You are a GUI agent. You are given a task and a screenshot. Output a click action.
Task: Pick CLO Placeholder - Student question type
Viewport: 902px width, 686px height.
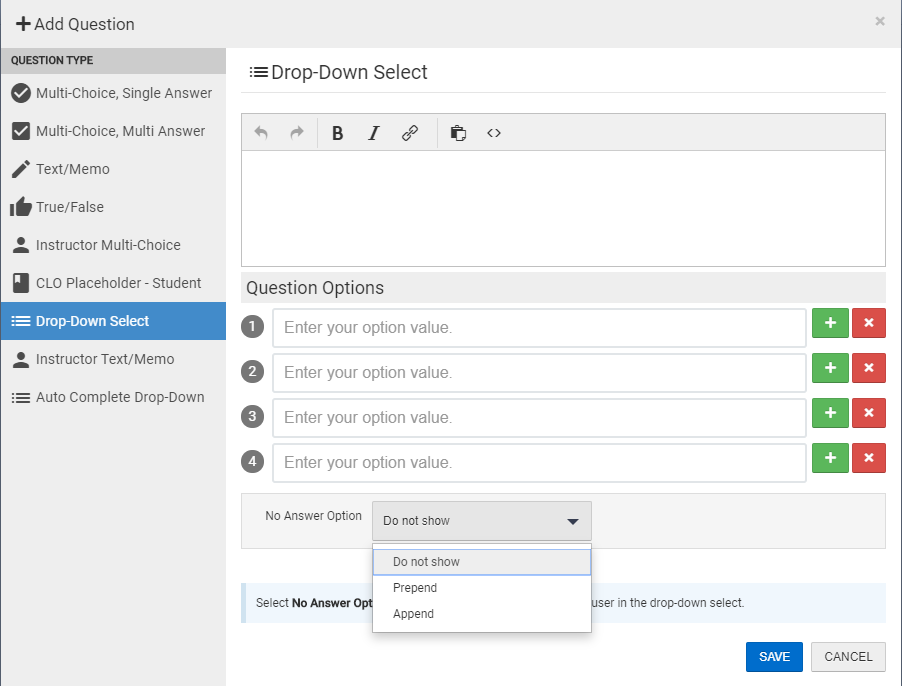point(113,282)
